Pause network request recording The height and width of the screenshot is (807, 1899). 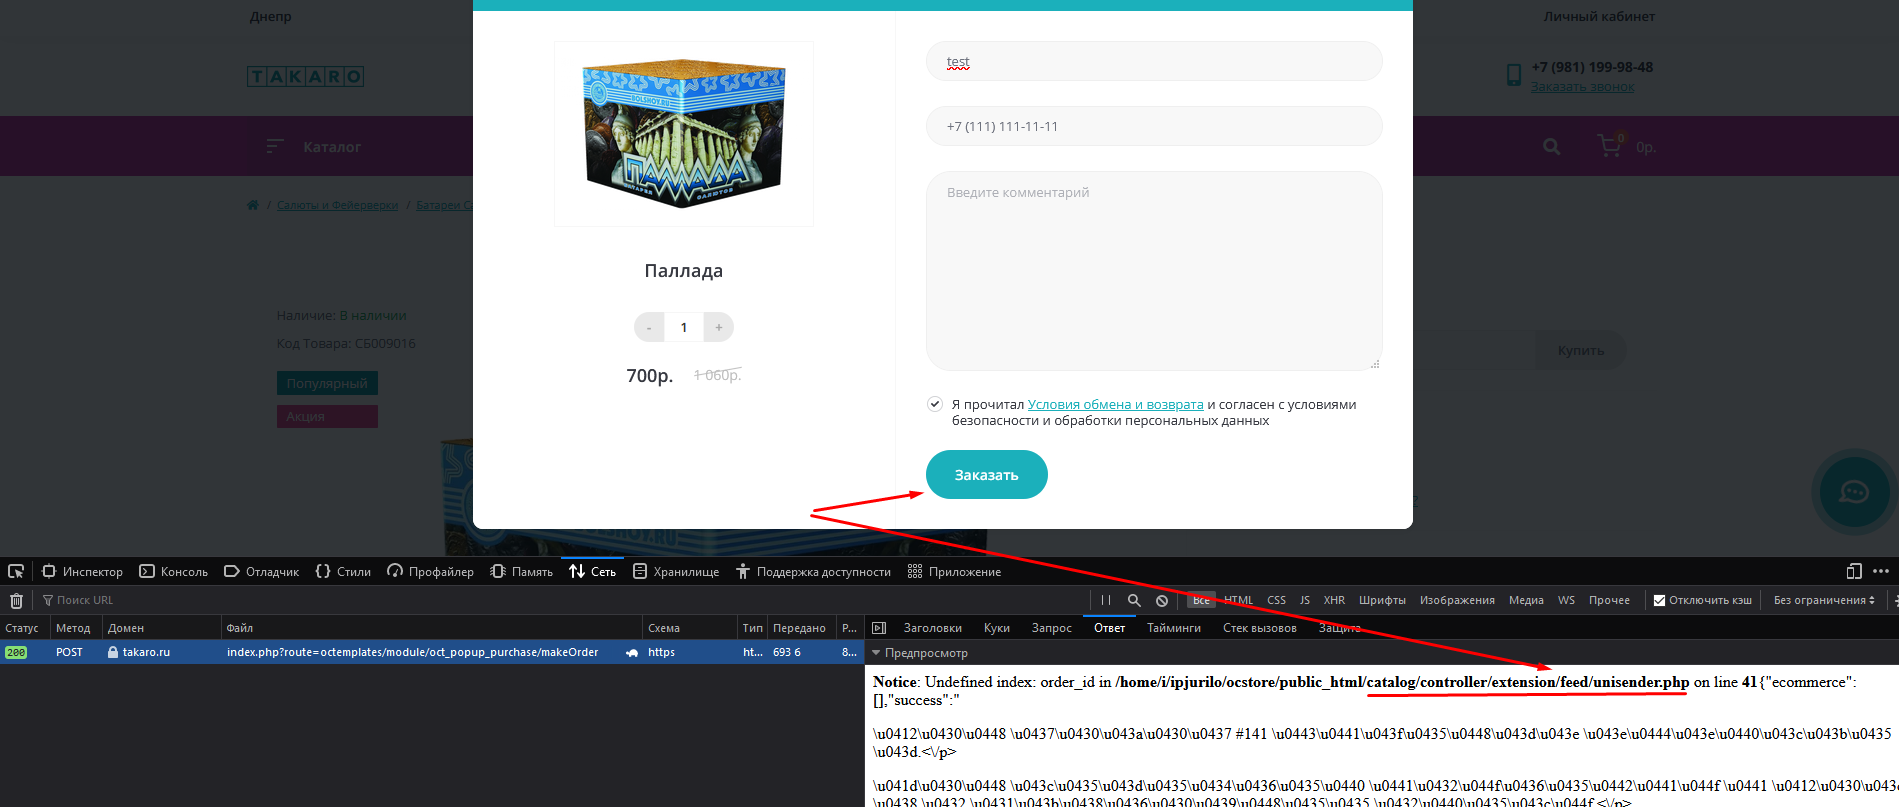tap(1106, 601)
